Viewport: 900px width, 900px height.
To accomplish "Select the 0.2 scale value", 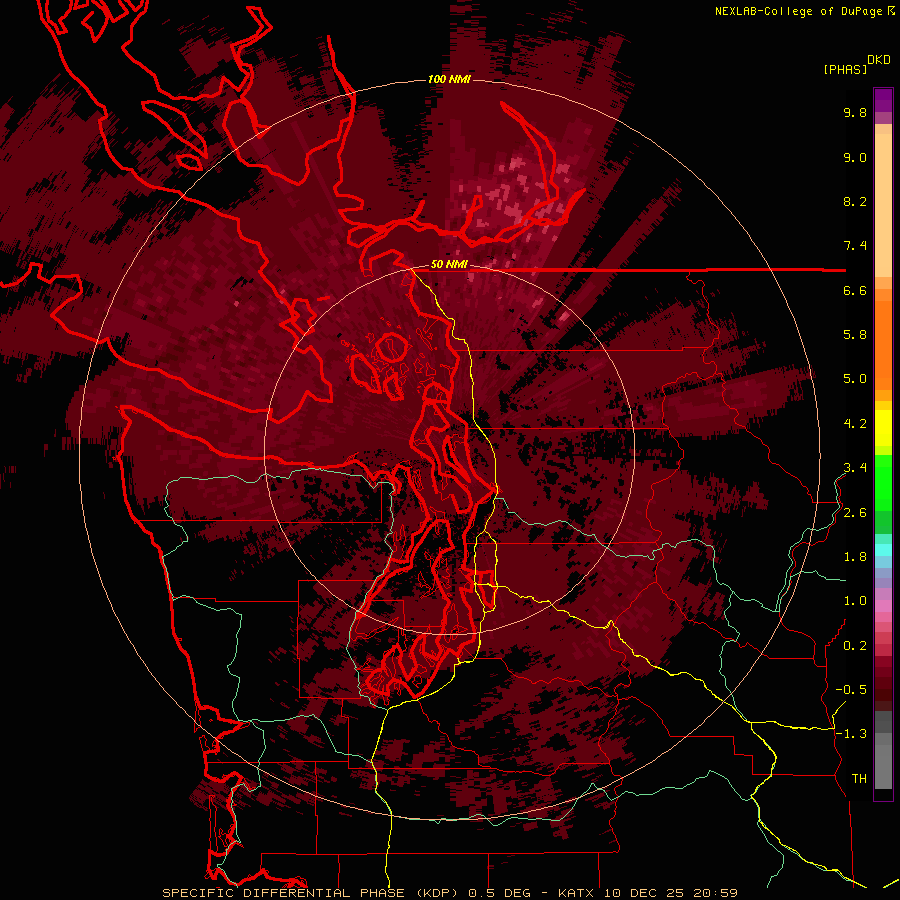I will (855, 646).
